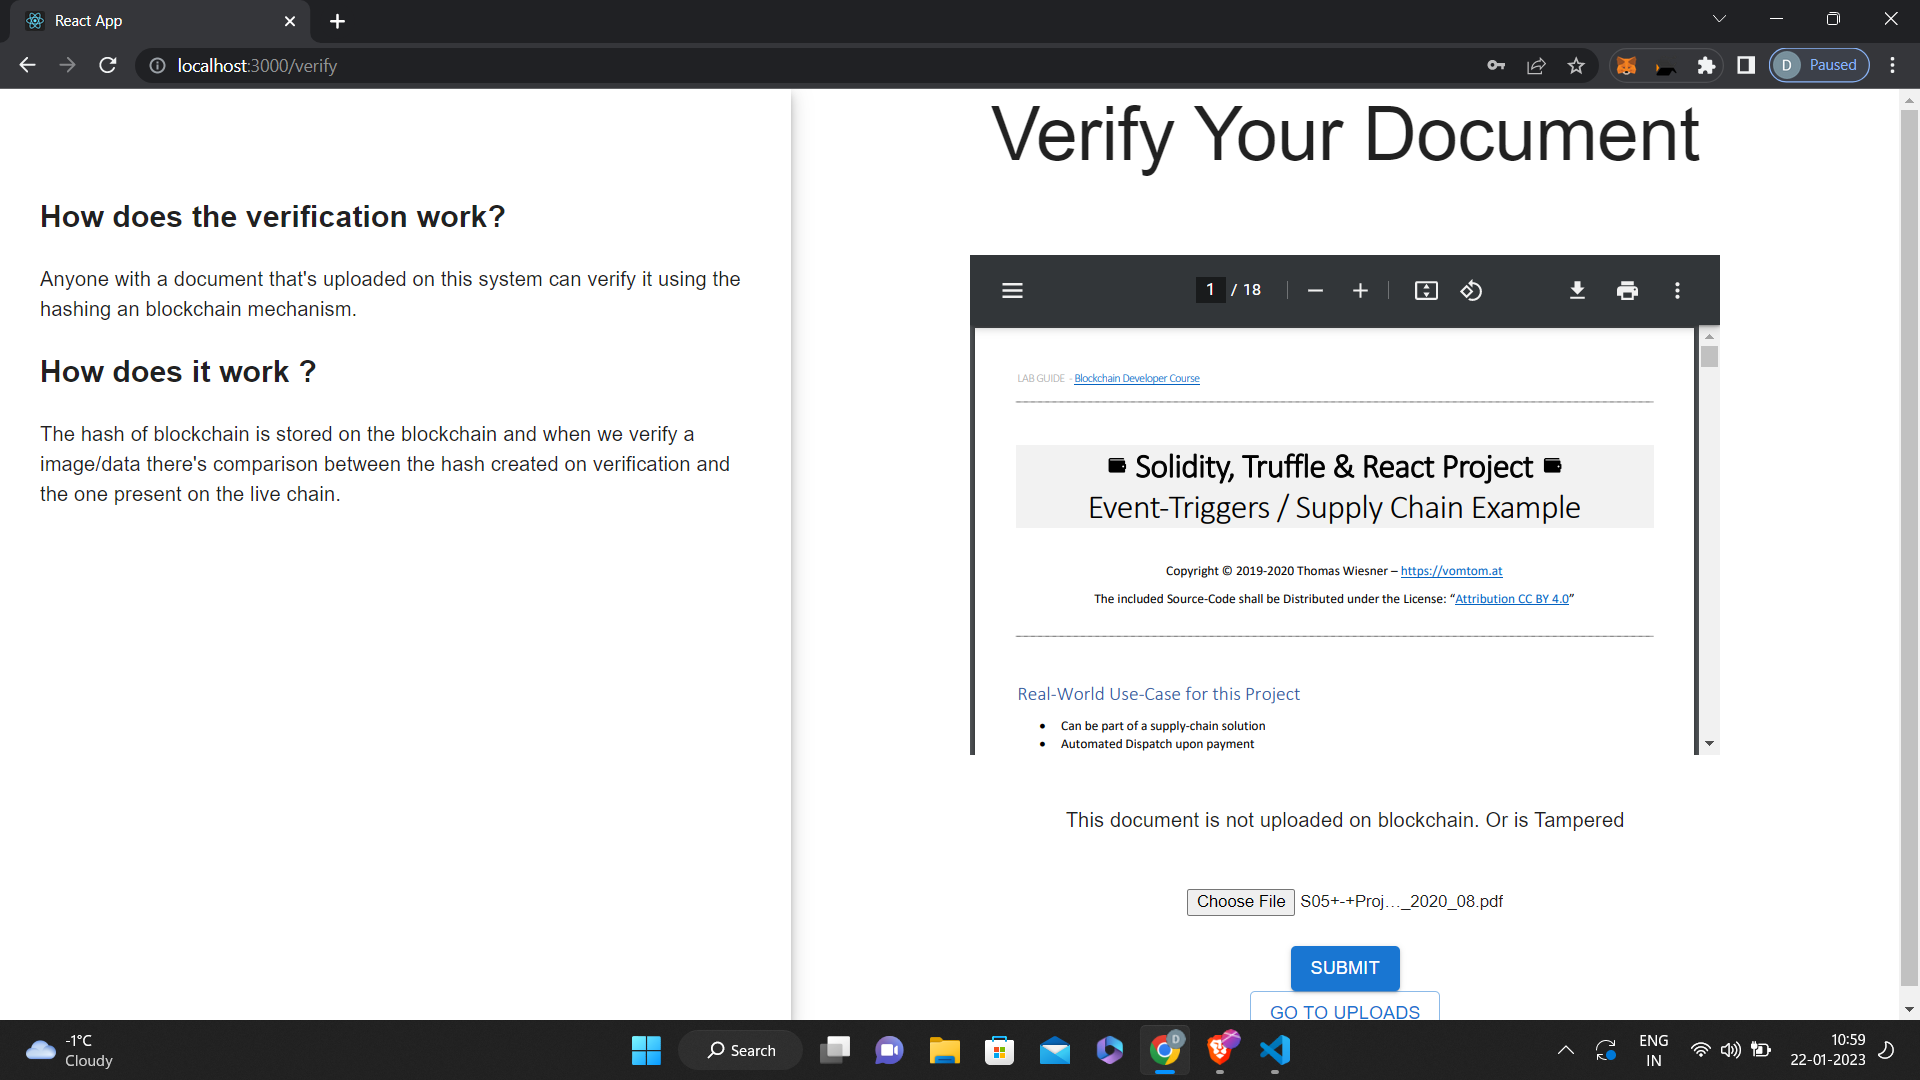Open Visual Studio Code from taskbar
This screenshot has width=1920, height=1080.
(x=1275, y=1051)
